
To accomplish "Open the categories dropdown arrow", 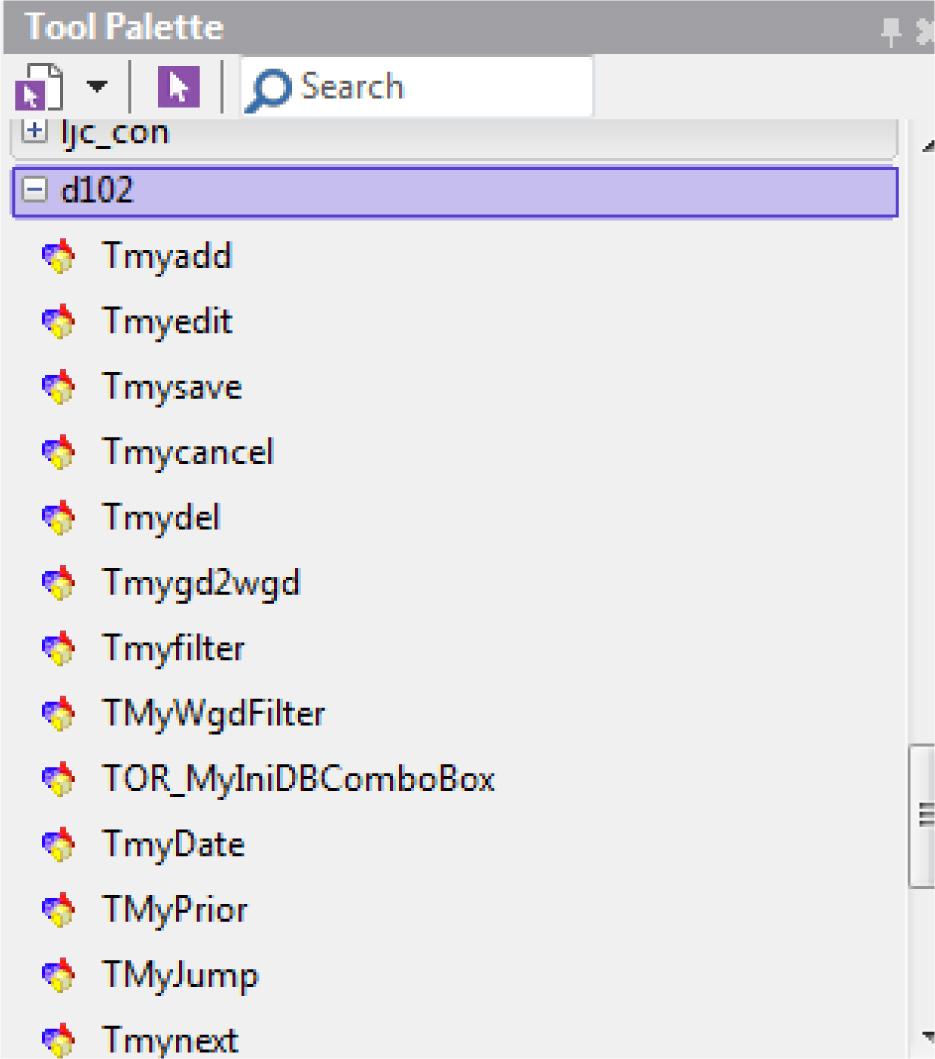I will 95,88.
